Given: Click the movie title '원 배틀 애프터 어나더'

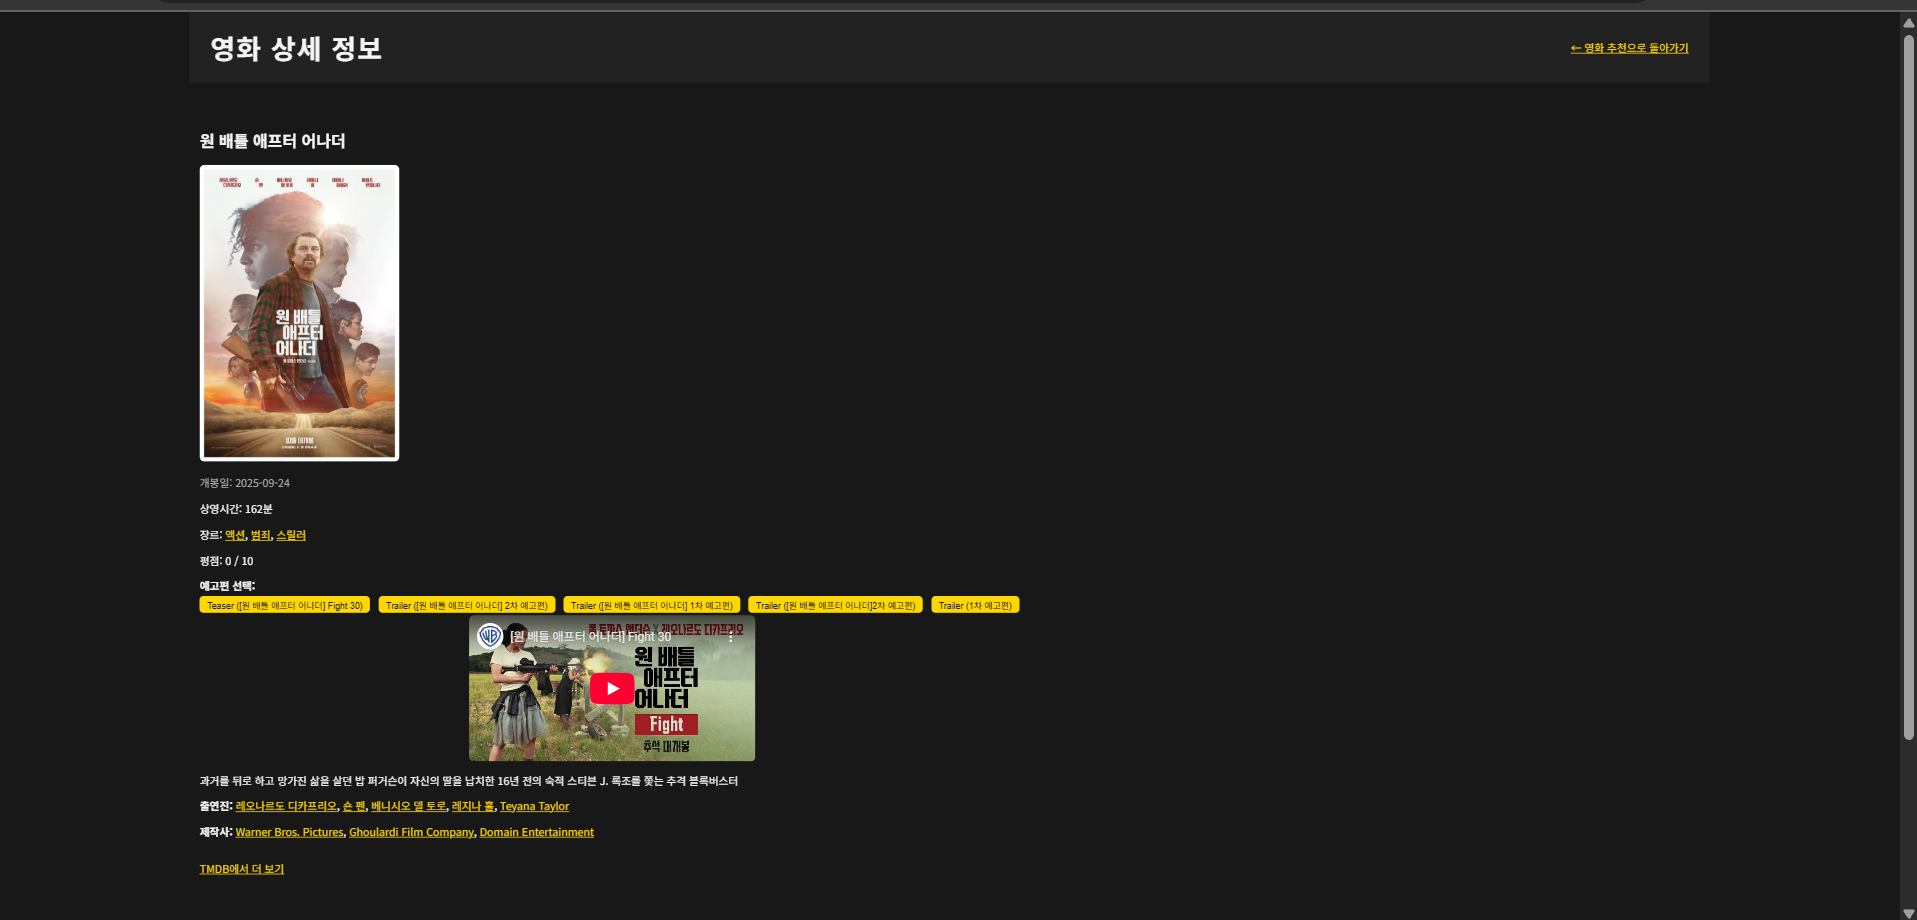Looking at the screenshot, I should (272, 141).
